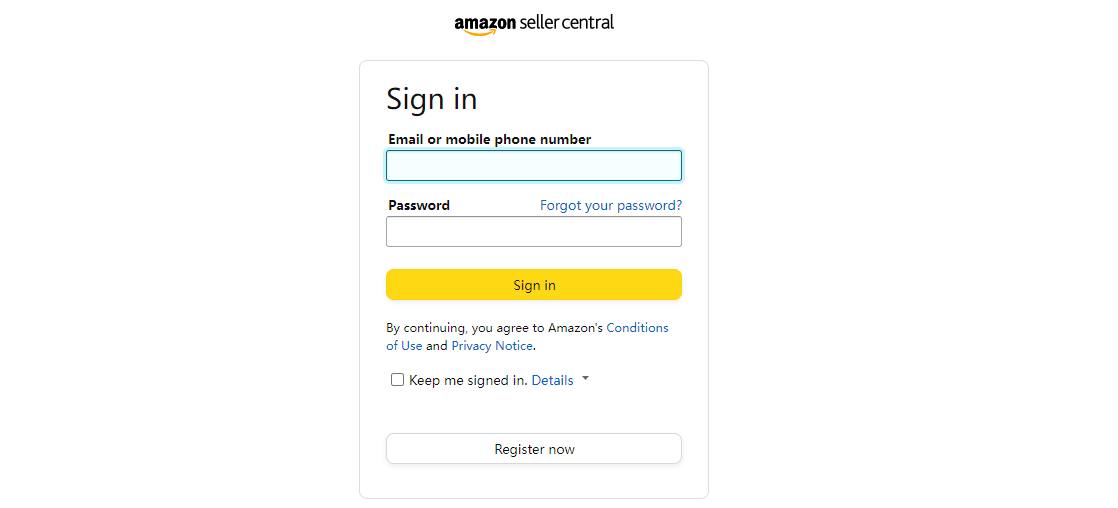Click the Details link

[x=552, y=380]
